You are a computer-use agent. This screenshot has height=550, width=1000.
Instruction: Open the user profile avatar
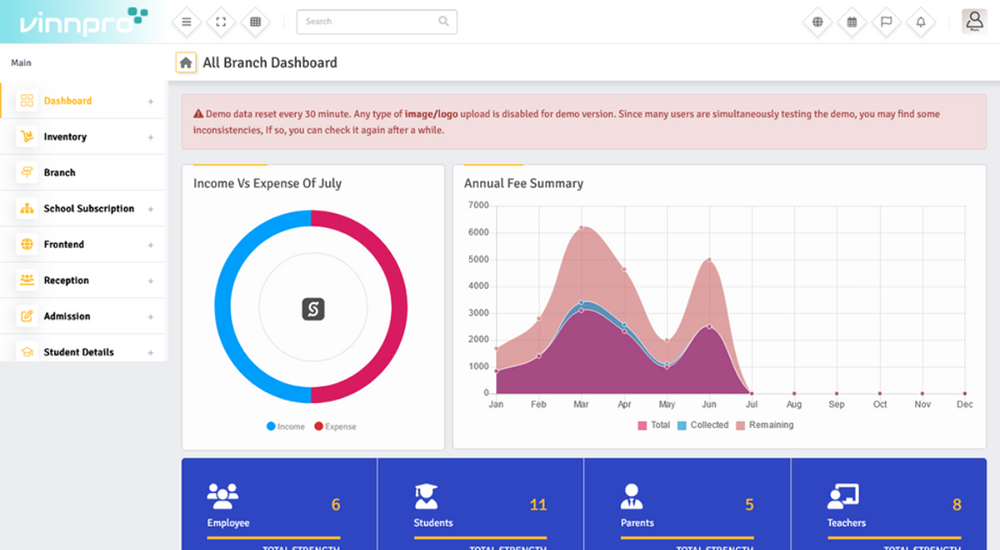973,22
